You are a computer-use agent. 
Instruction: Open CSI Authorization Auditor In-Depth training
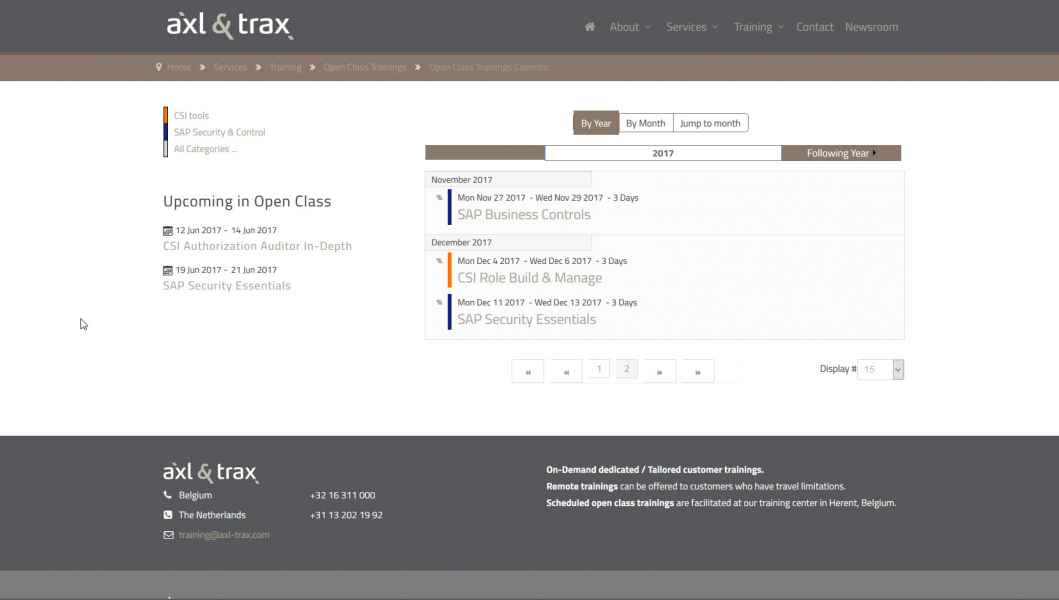[x=257, y=246]
